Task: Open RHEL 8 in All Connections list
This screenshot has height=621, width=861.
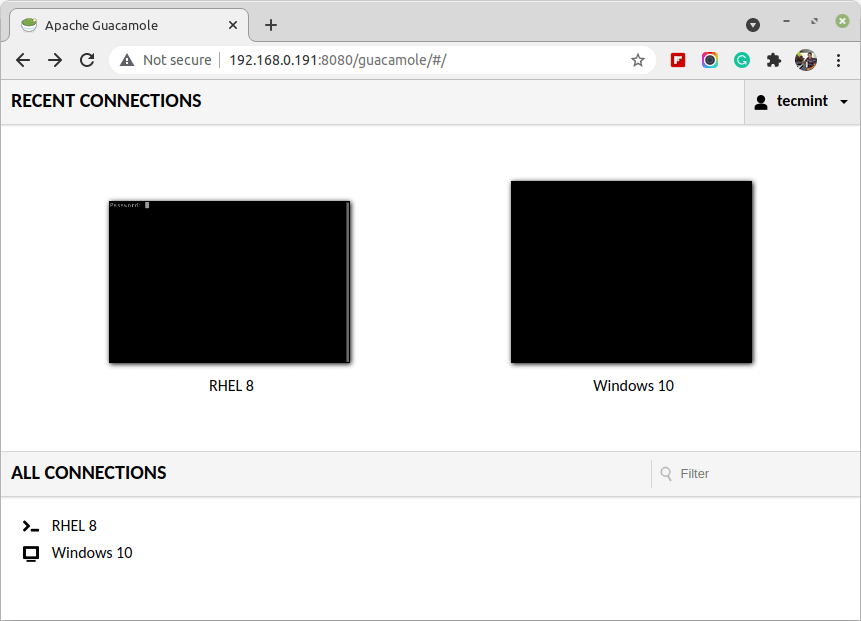Action: pyautogui.click(x=74, y=526)
